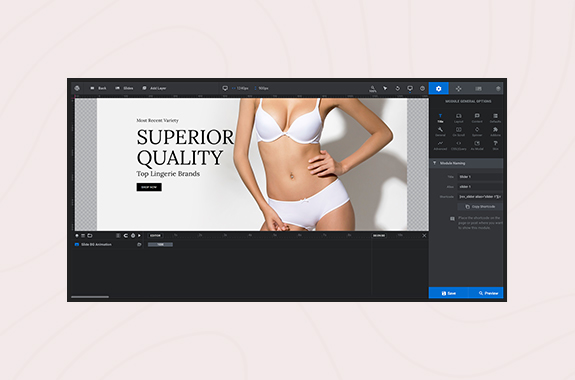Select the pointer selection tool
Screen dimensions: 575x380
click(x=385, y=88)
